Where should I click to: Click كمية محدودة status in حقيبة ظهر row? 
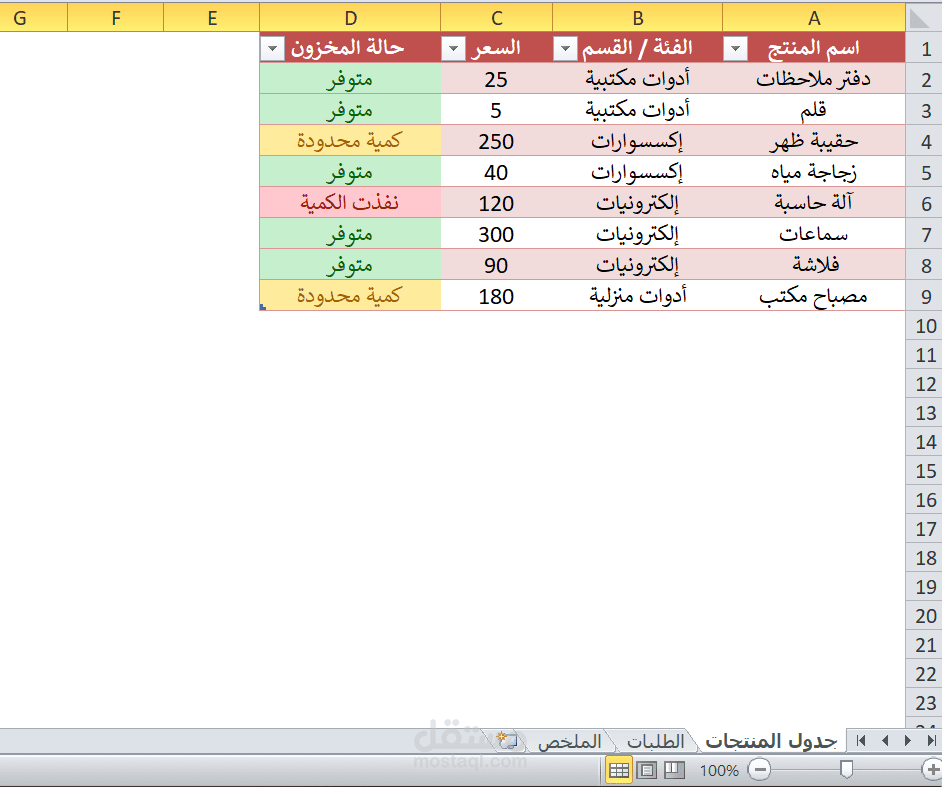[x=350, y=141]
